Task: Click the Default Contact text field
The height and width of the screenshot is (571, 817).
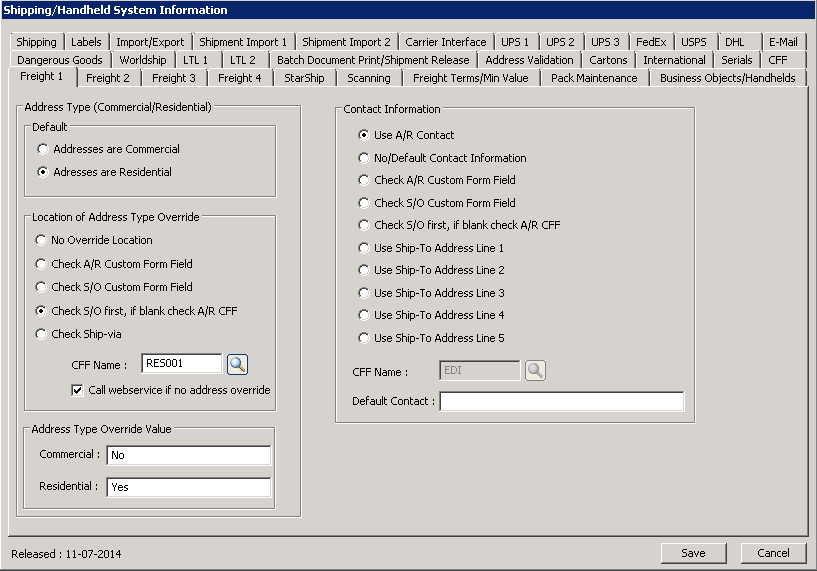Action: pos(561,401)
